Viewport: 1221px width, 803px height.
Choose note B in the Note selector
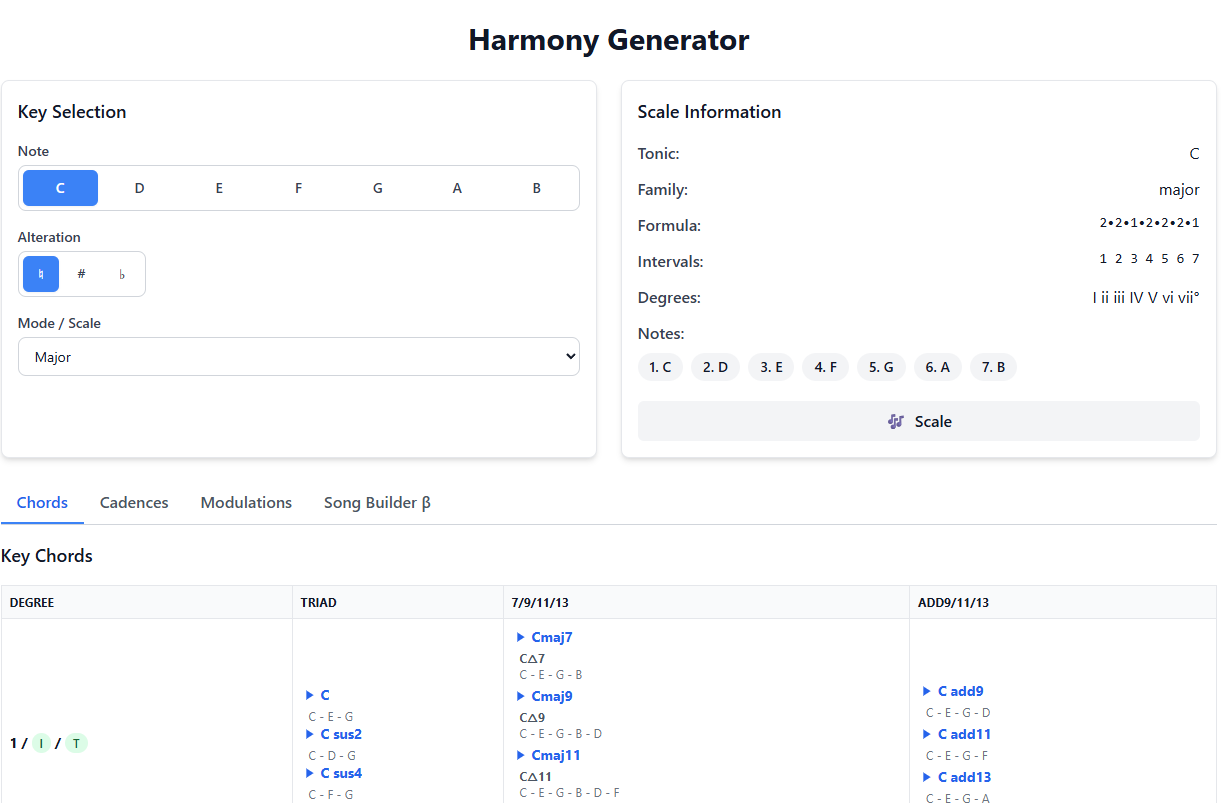(536, 188)
